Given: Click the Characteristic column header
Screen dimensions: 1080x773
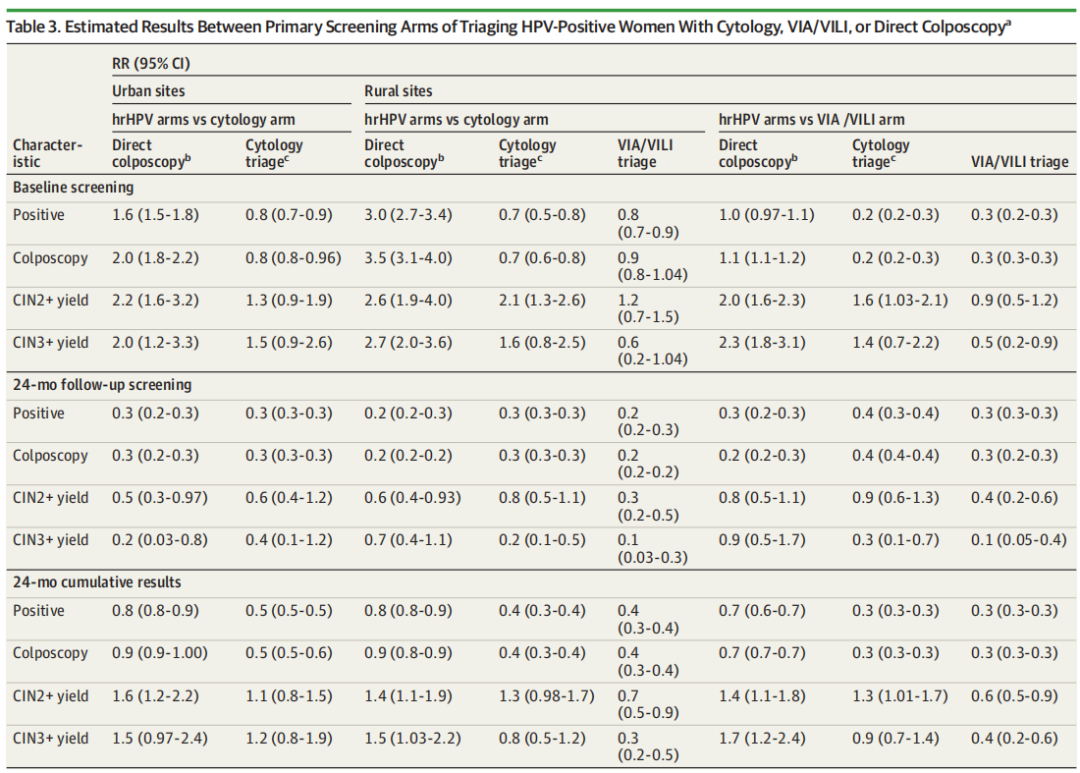Looking at the screenshot, I should (47, 153).
